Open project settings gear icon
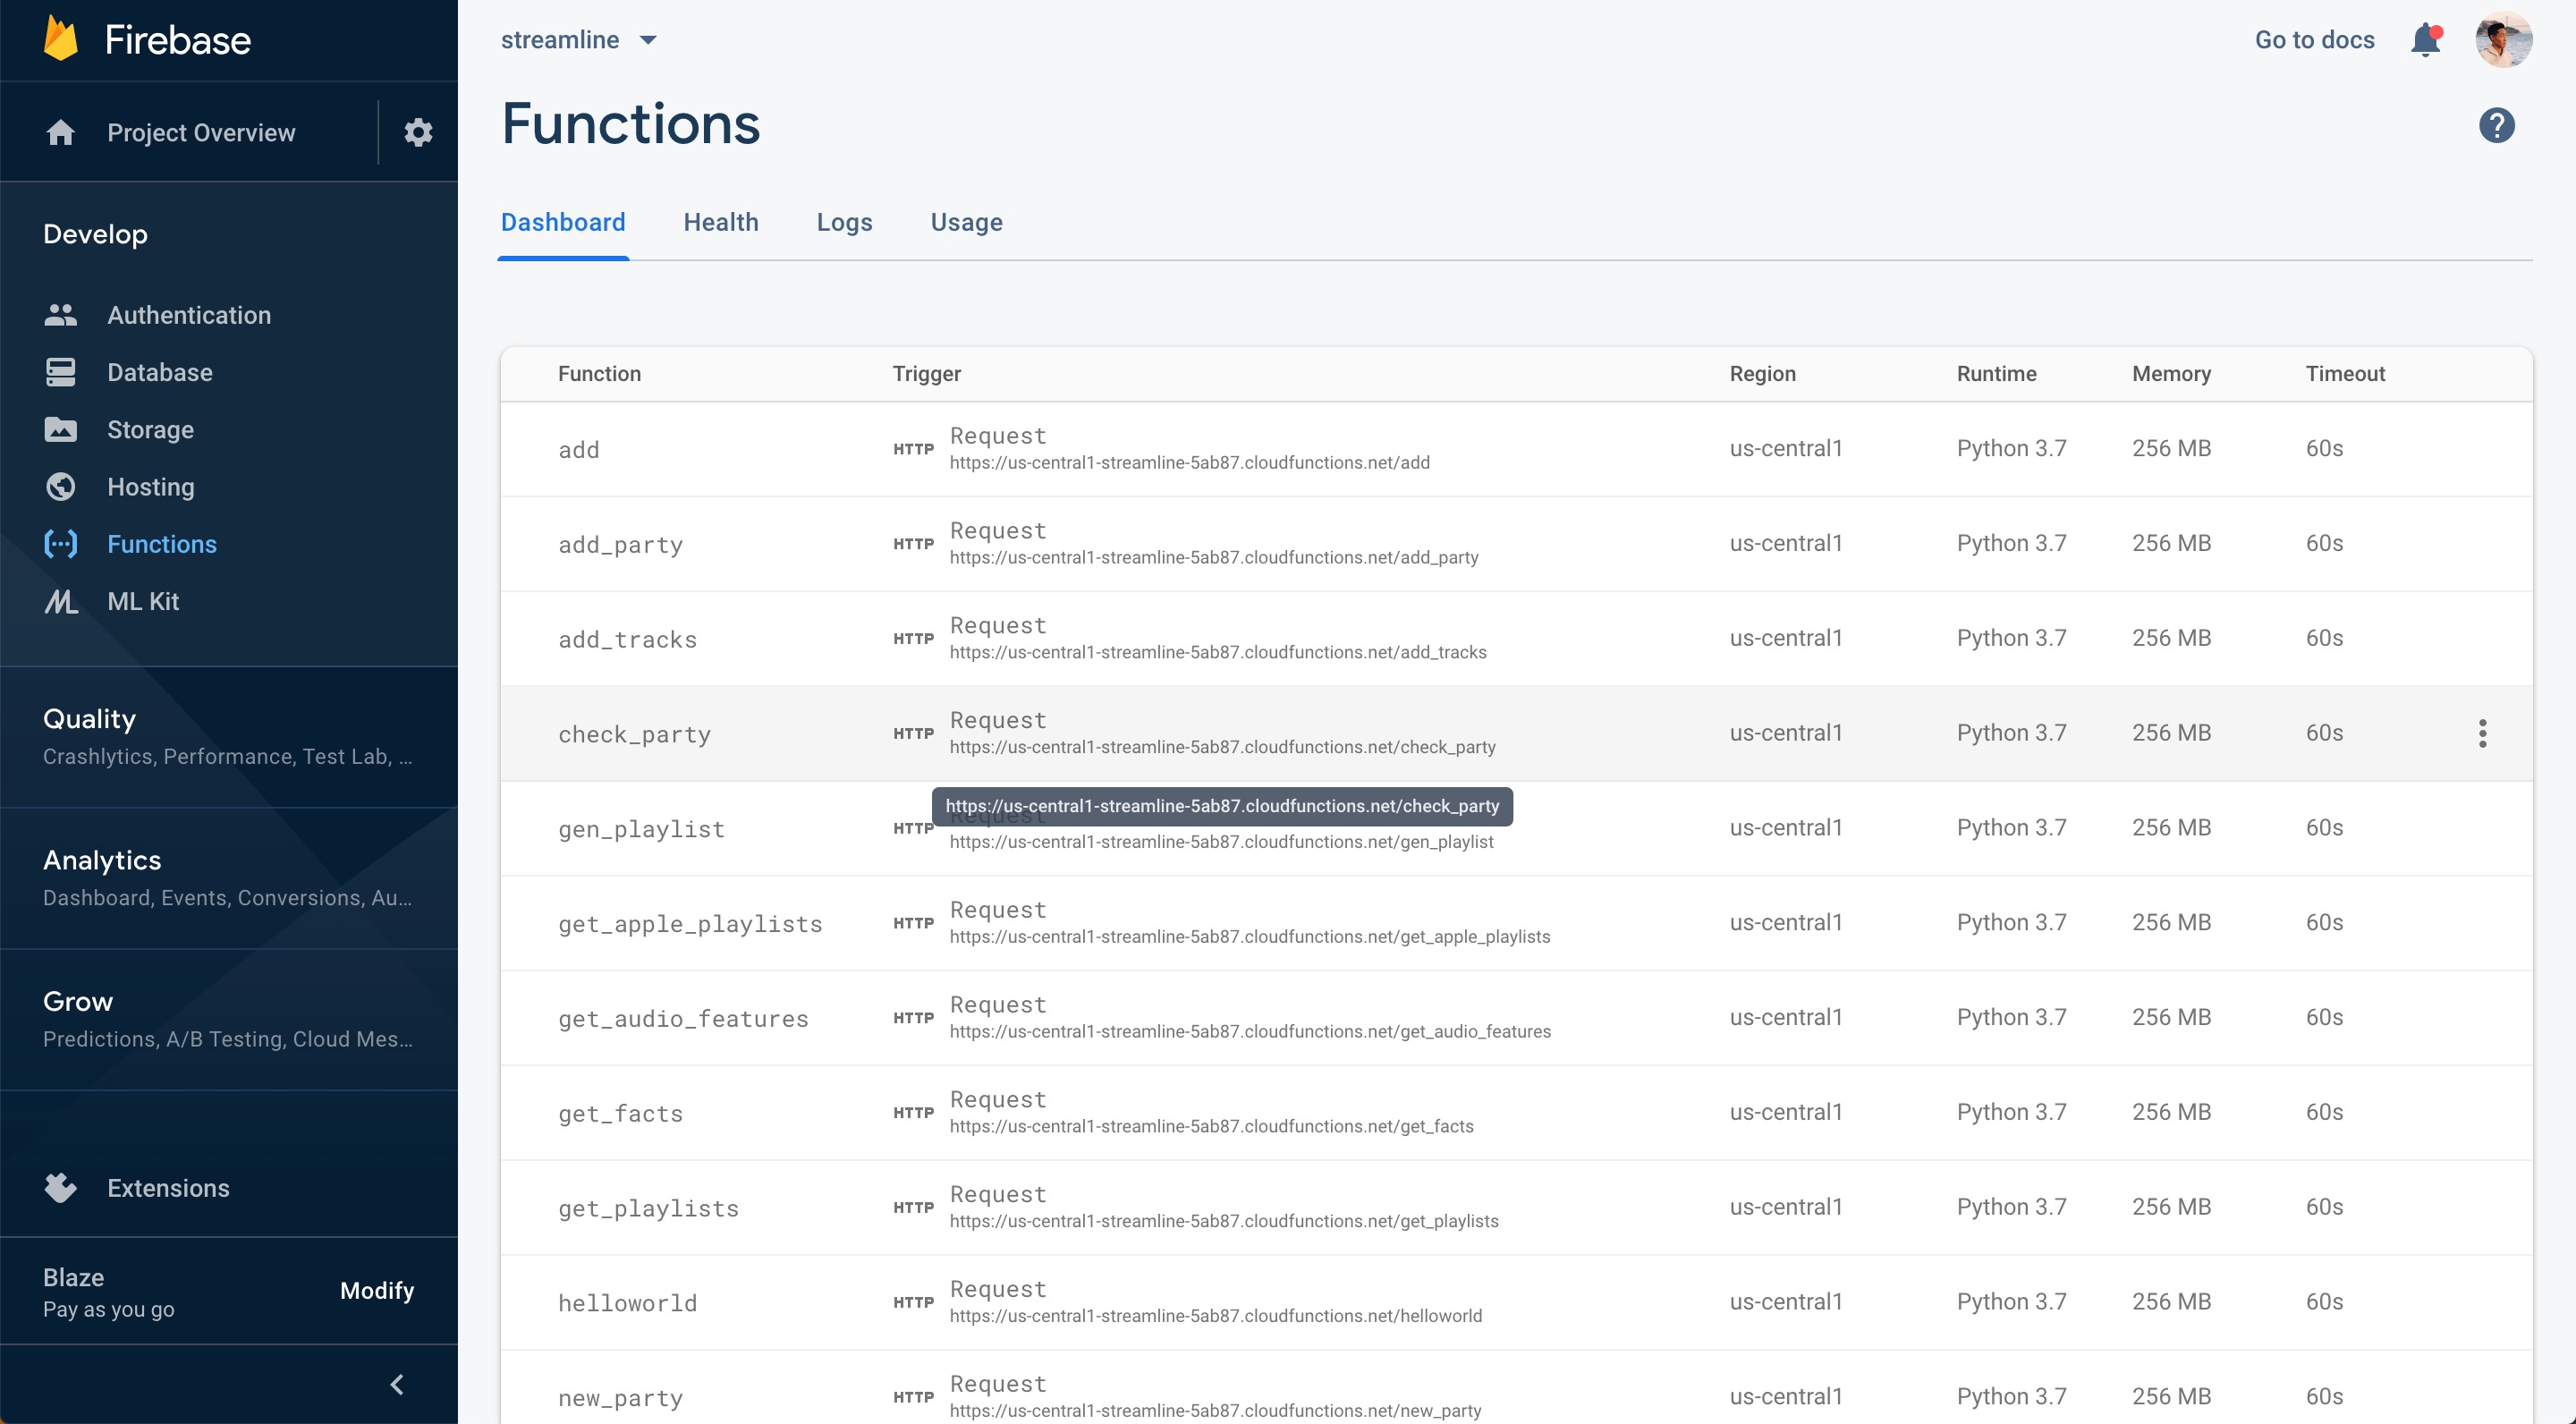Viewport: 2576px width, 1424px height. pos(418,132)
